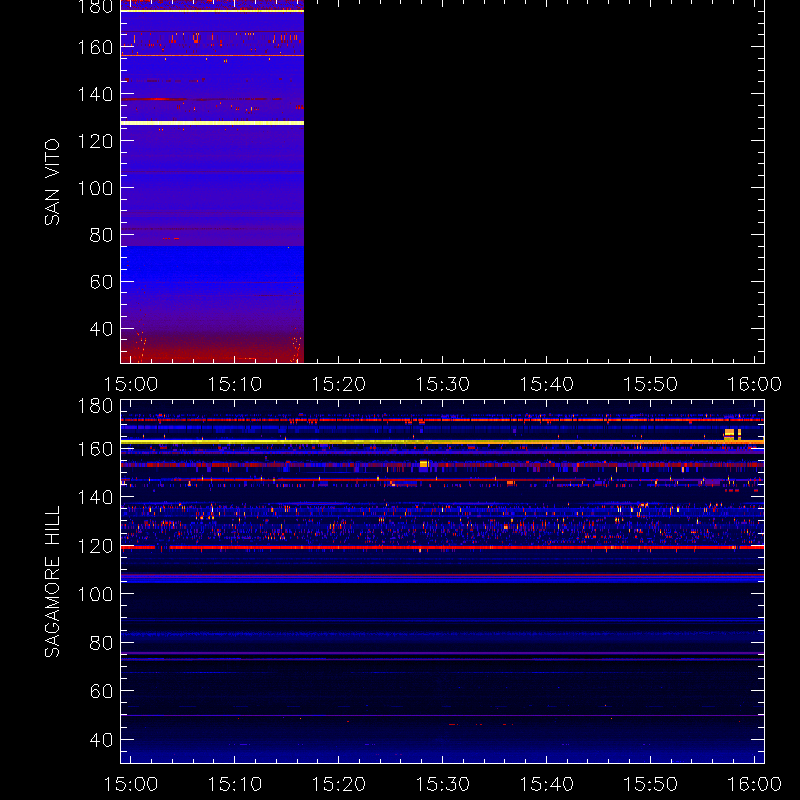Viewport: 800px width, 800px height.
Task: Click 15:10 time label under the San Vito plot
Action: (235, 384)
